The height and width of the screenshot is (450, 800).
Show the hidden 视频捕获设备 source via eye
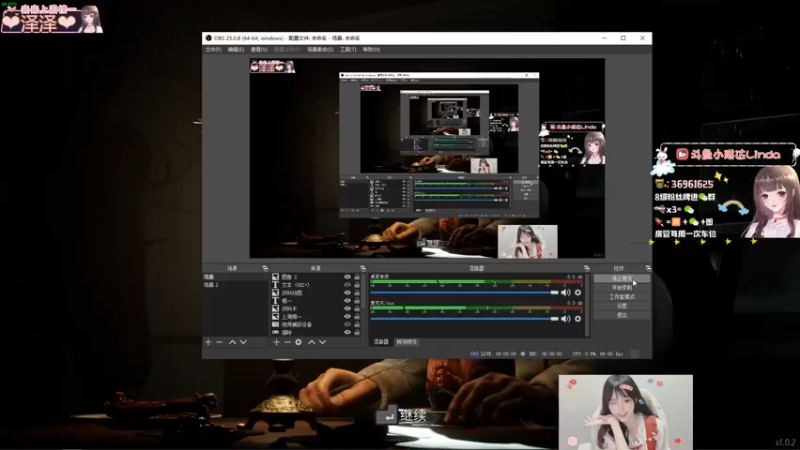click(347, 324)
